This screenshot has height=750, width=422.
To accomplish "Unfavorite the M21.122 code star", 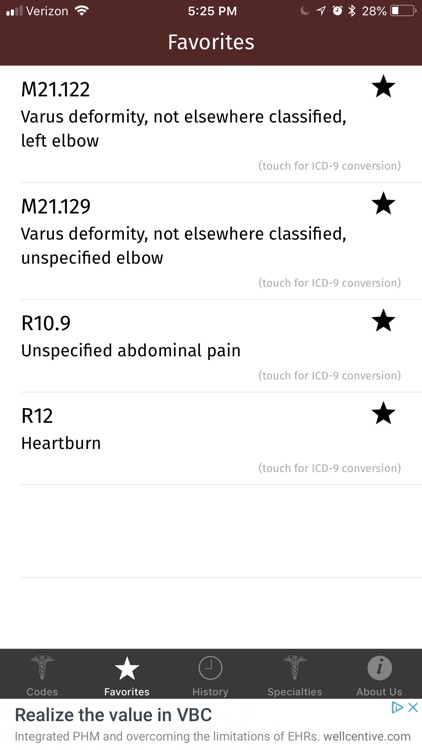I will pyautogui.click(x=383, y=88).
